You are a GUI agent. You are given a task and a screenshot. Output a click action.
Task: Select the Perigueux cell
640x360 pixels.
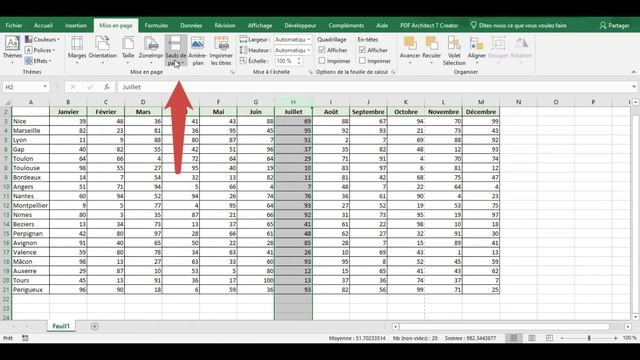click(x=31, y=290)
